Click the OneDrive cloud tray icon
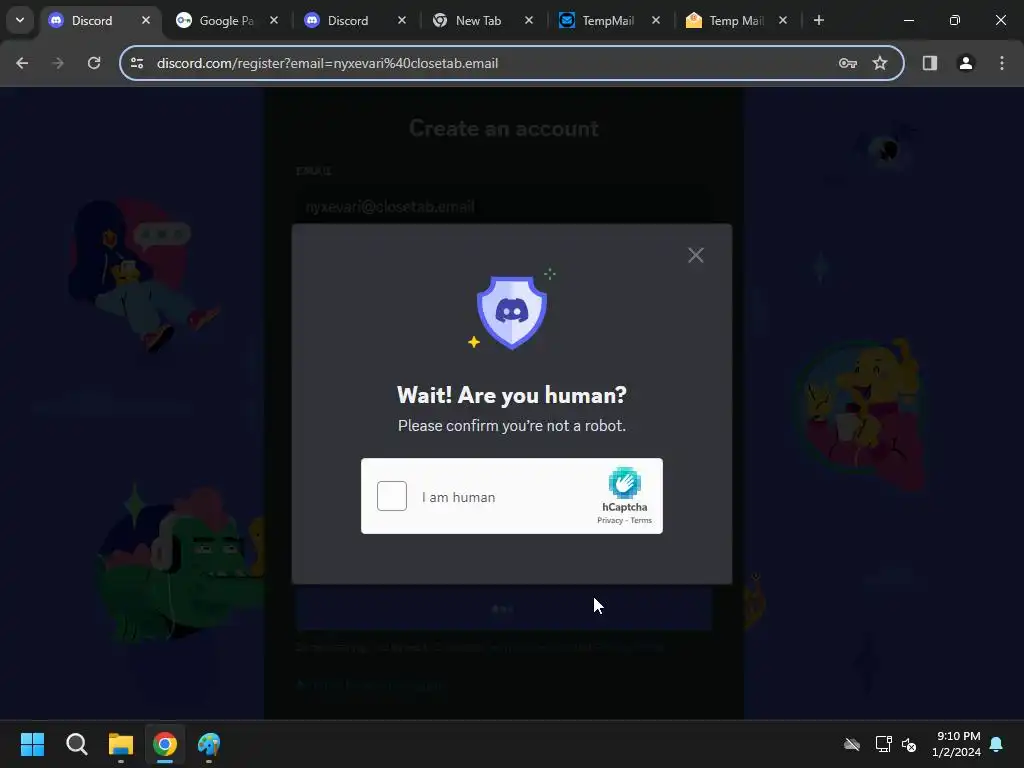 coord(852,744)
